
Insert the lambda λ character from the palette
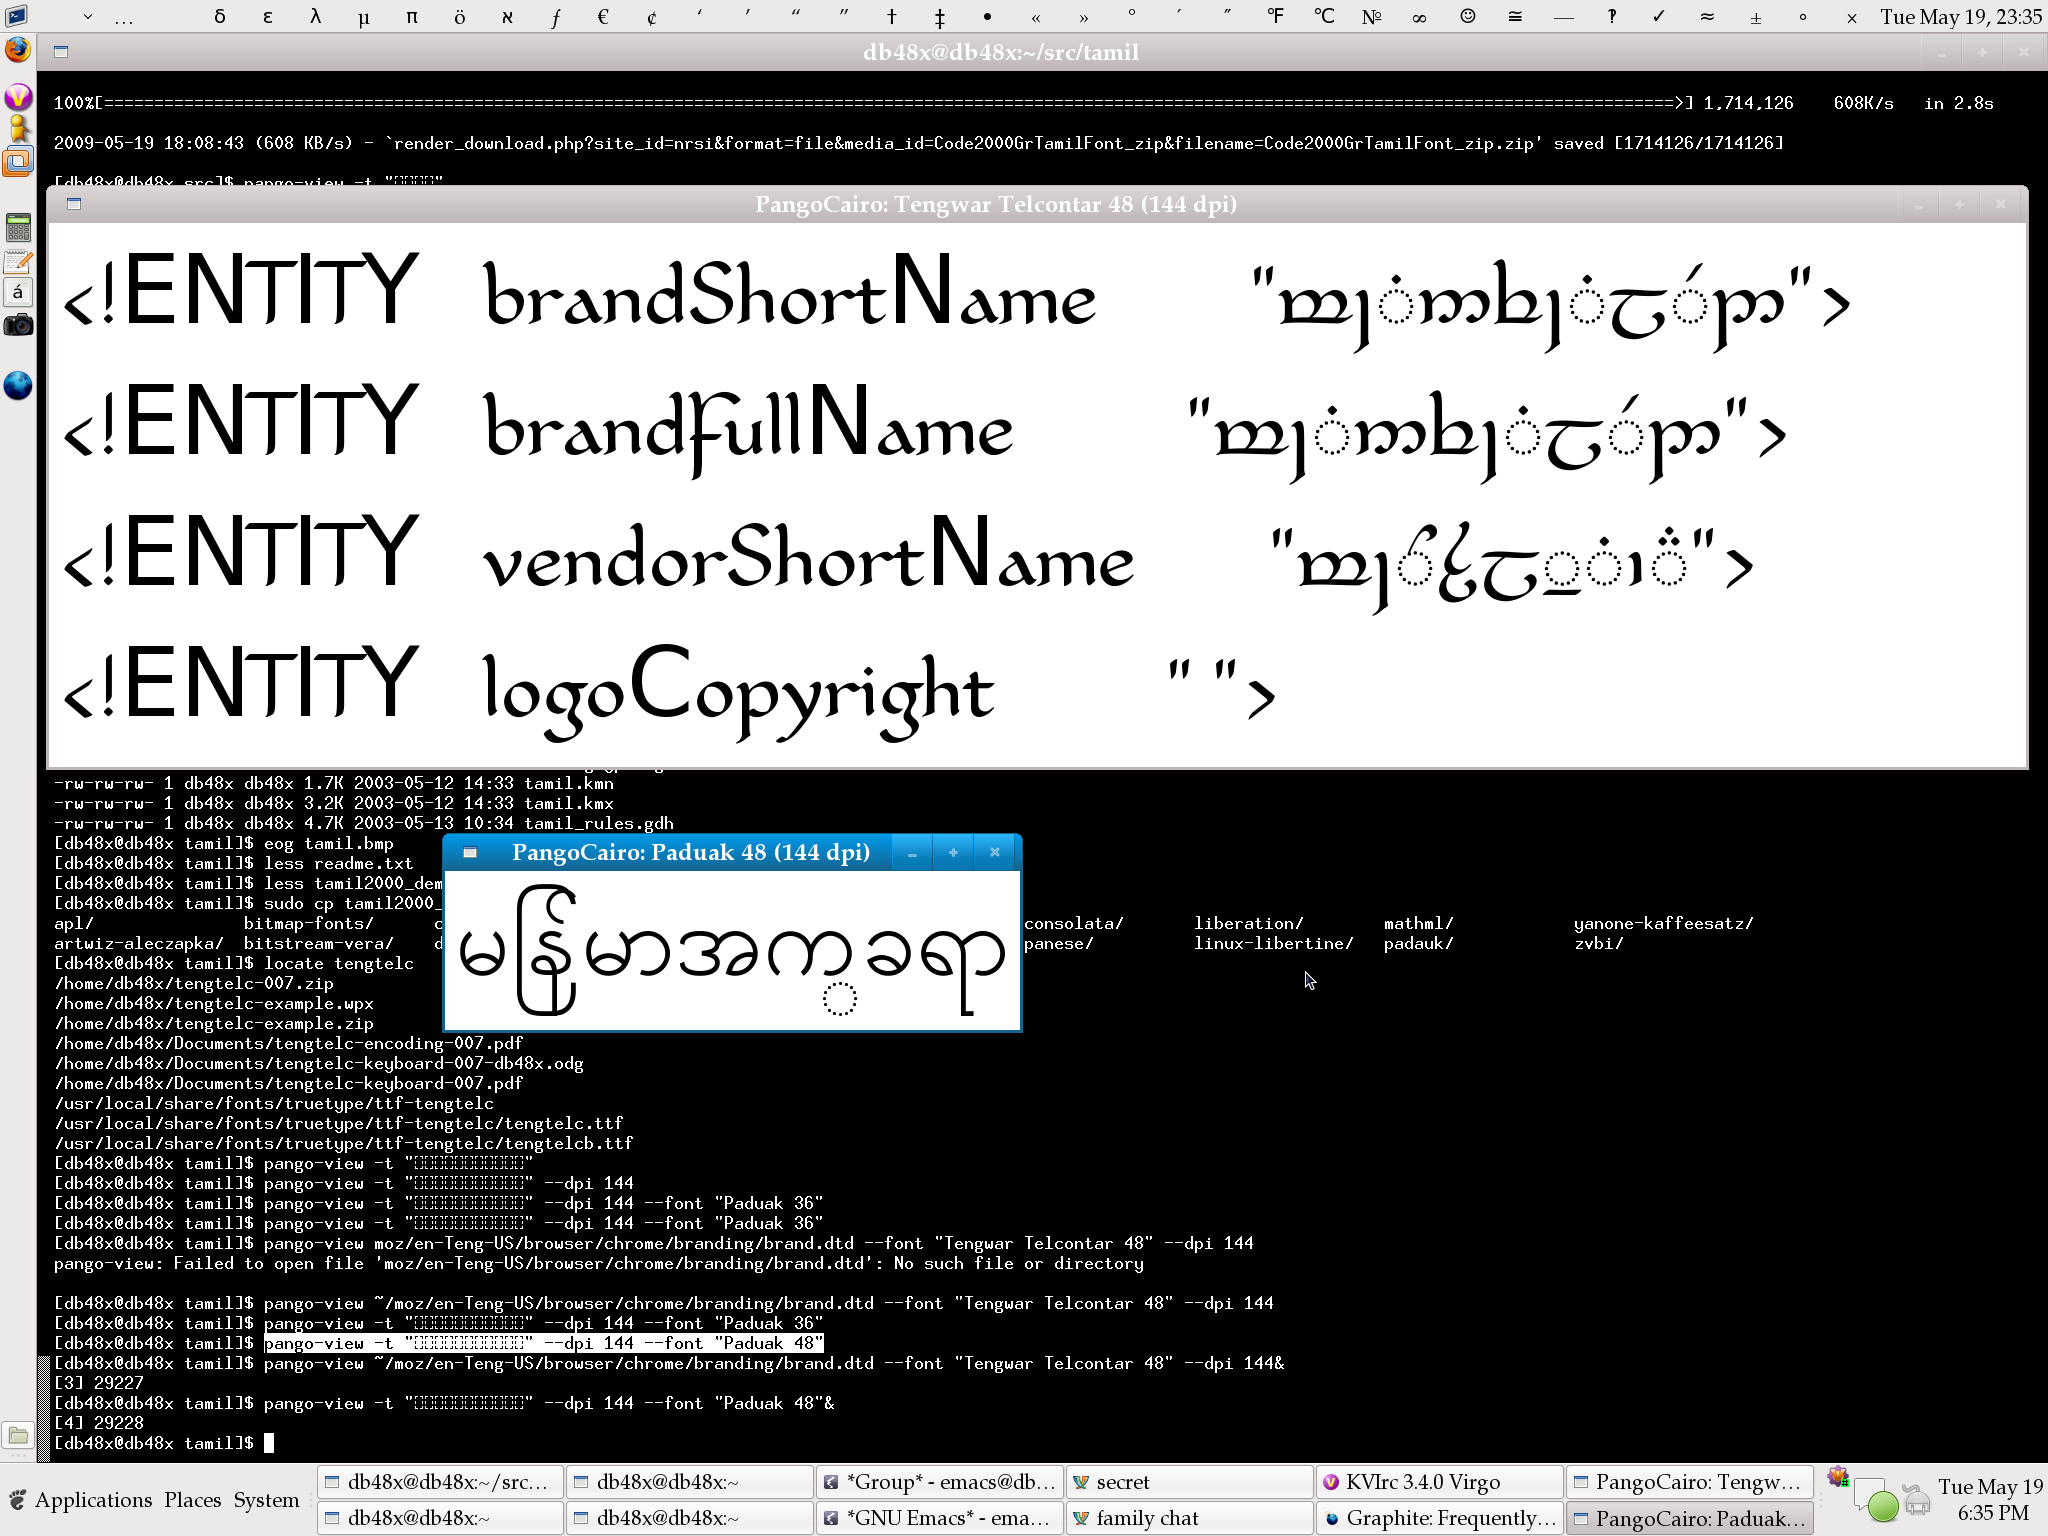tap(315, 17)
